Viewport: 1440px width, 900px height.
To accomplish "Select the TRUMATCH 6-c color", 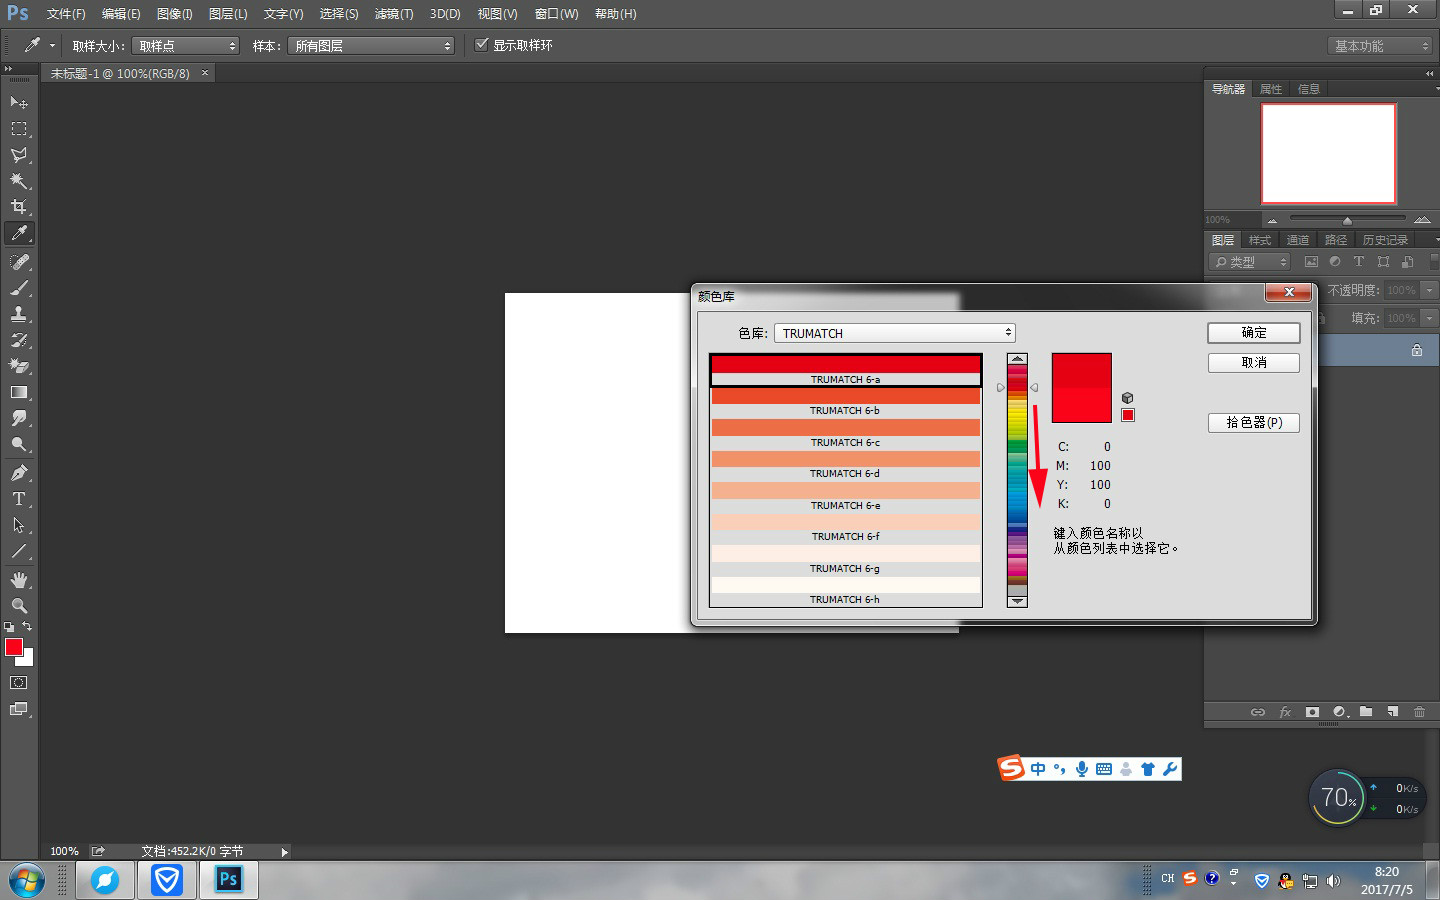I will tap(845, 434).
